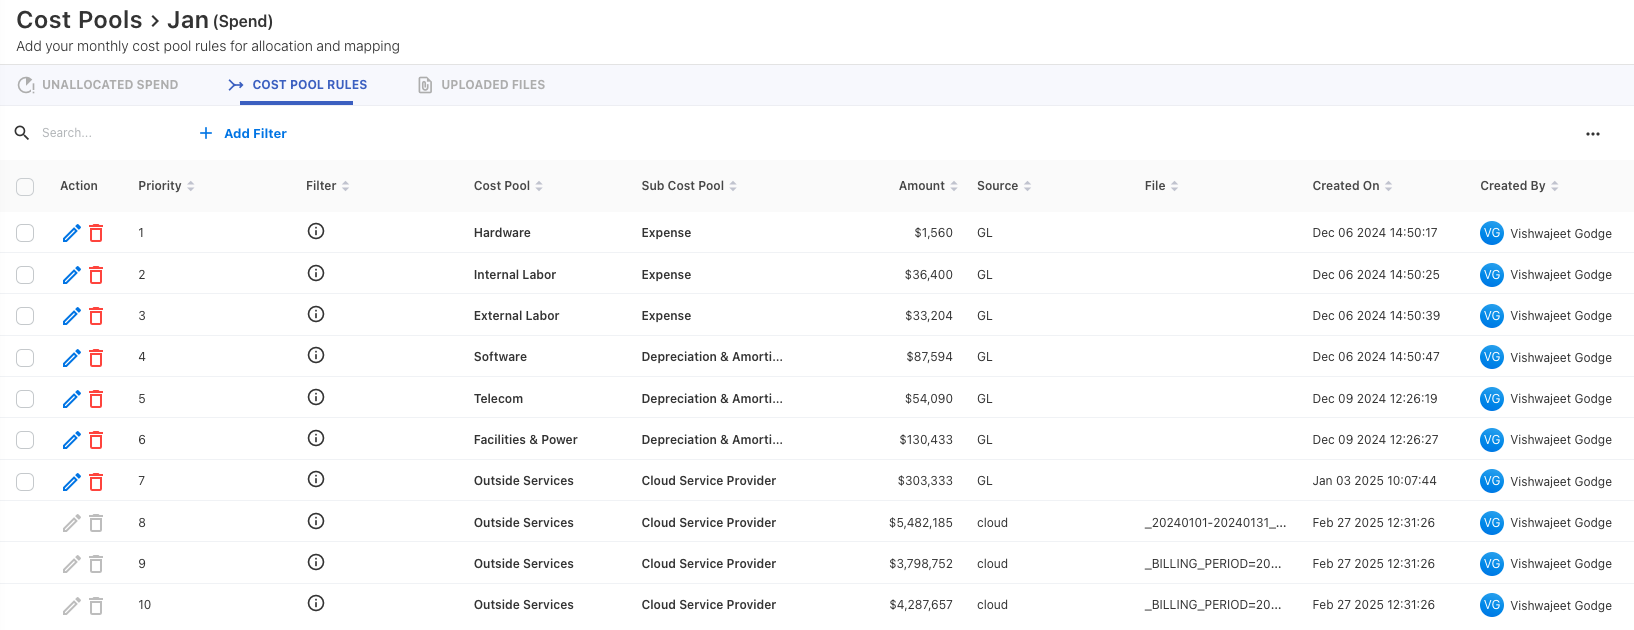This screenshot has height=630, width=1634.
Task: Show filter info for Software row
Action: tap(316, 356)
